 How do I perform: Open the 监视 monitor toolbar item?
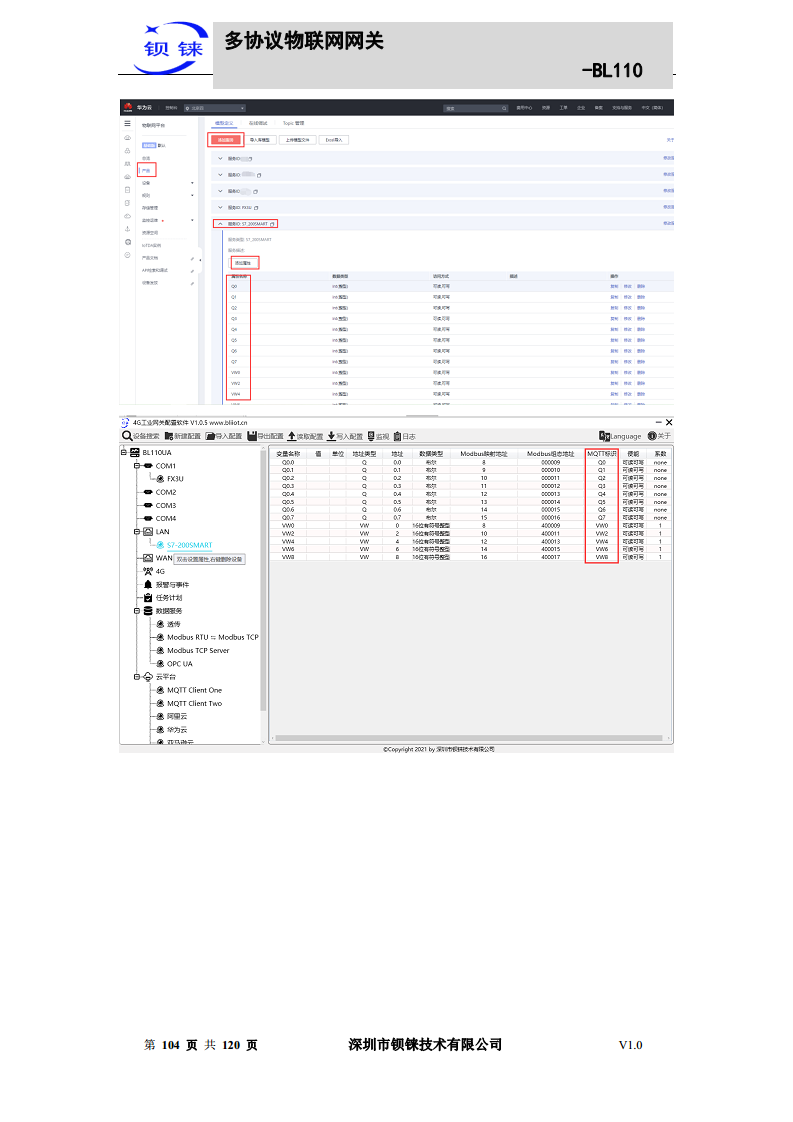(x=378, y=436)
